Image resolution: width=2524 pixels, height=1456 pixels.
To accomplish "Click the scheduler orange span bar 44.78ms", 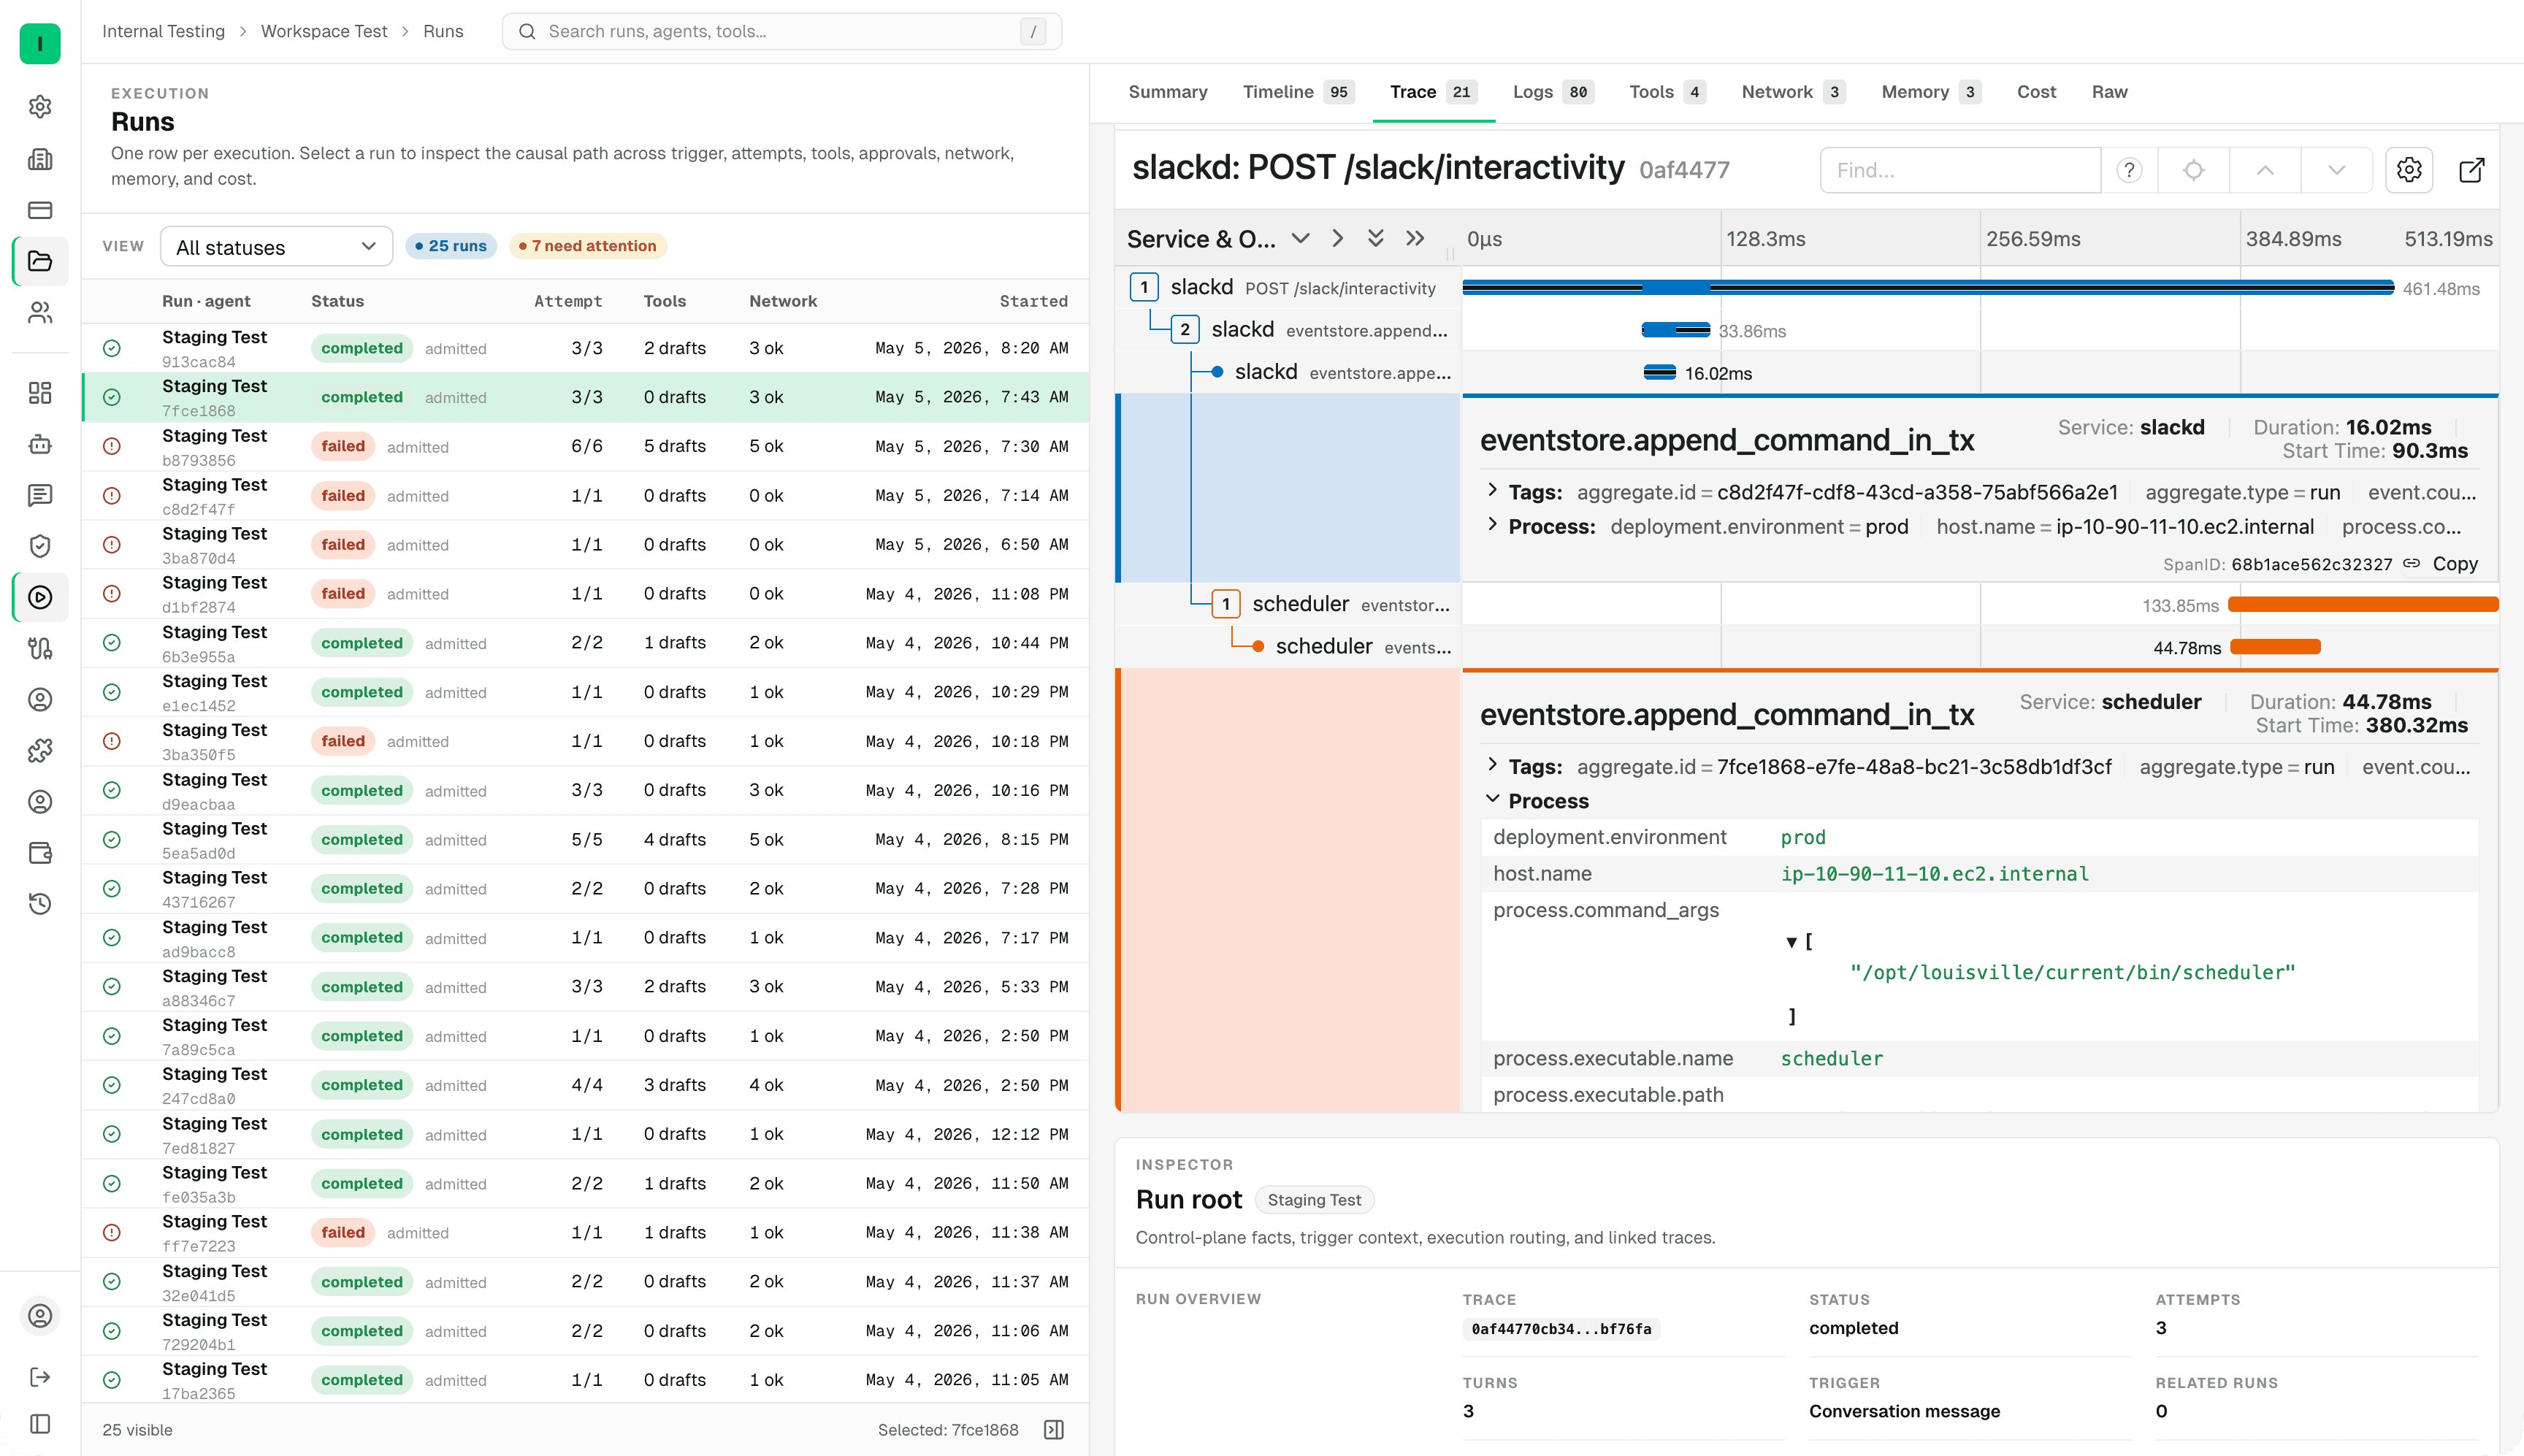I will pos(2275,647).
